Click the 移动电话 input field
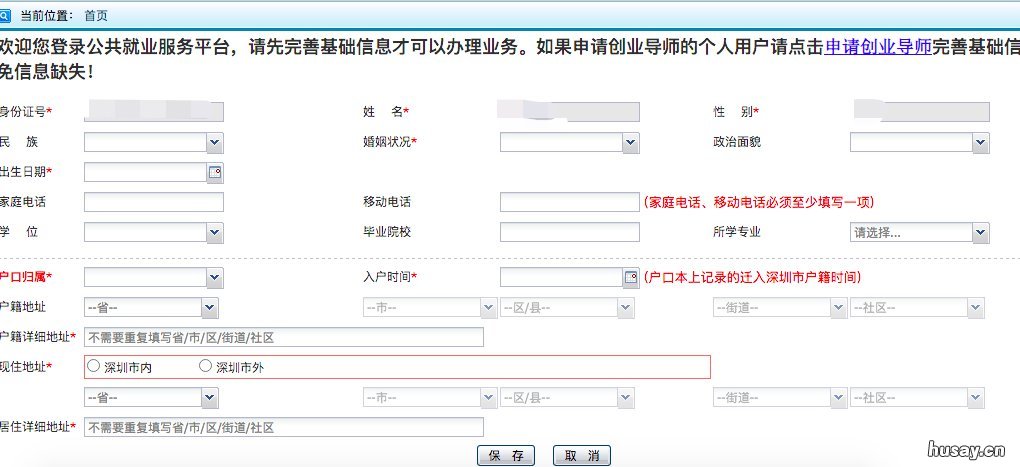The height and width of the screenshot is (467, 1020). [569, 202]
